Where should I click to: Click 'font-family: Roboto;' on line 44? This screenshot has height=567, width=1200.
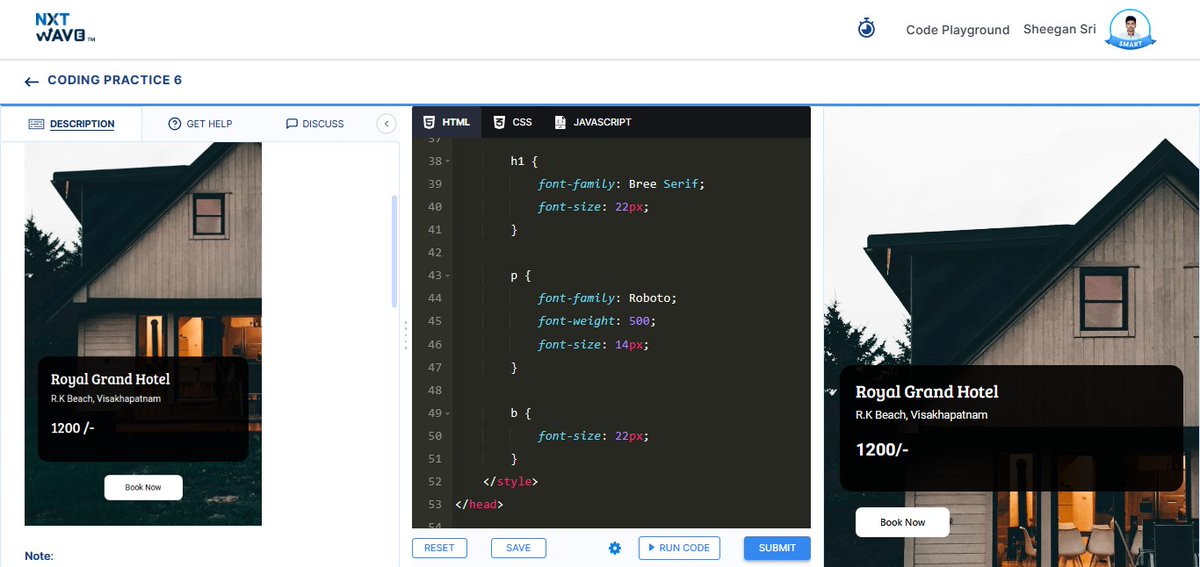[607, 298]
